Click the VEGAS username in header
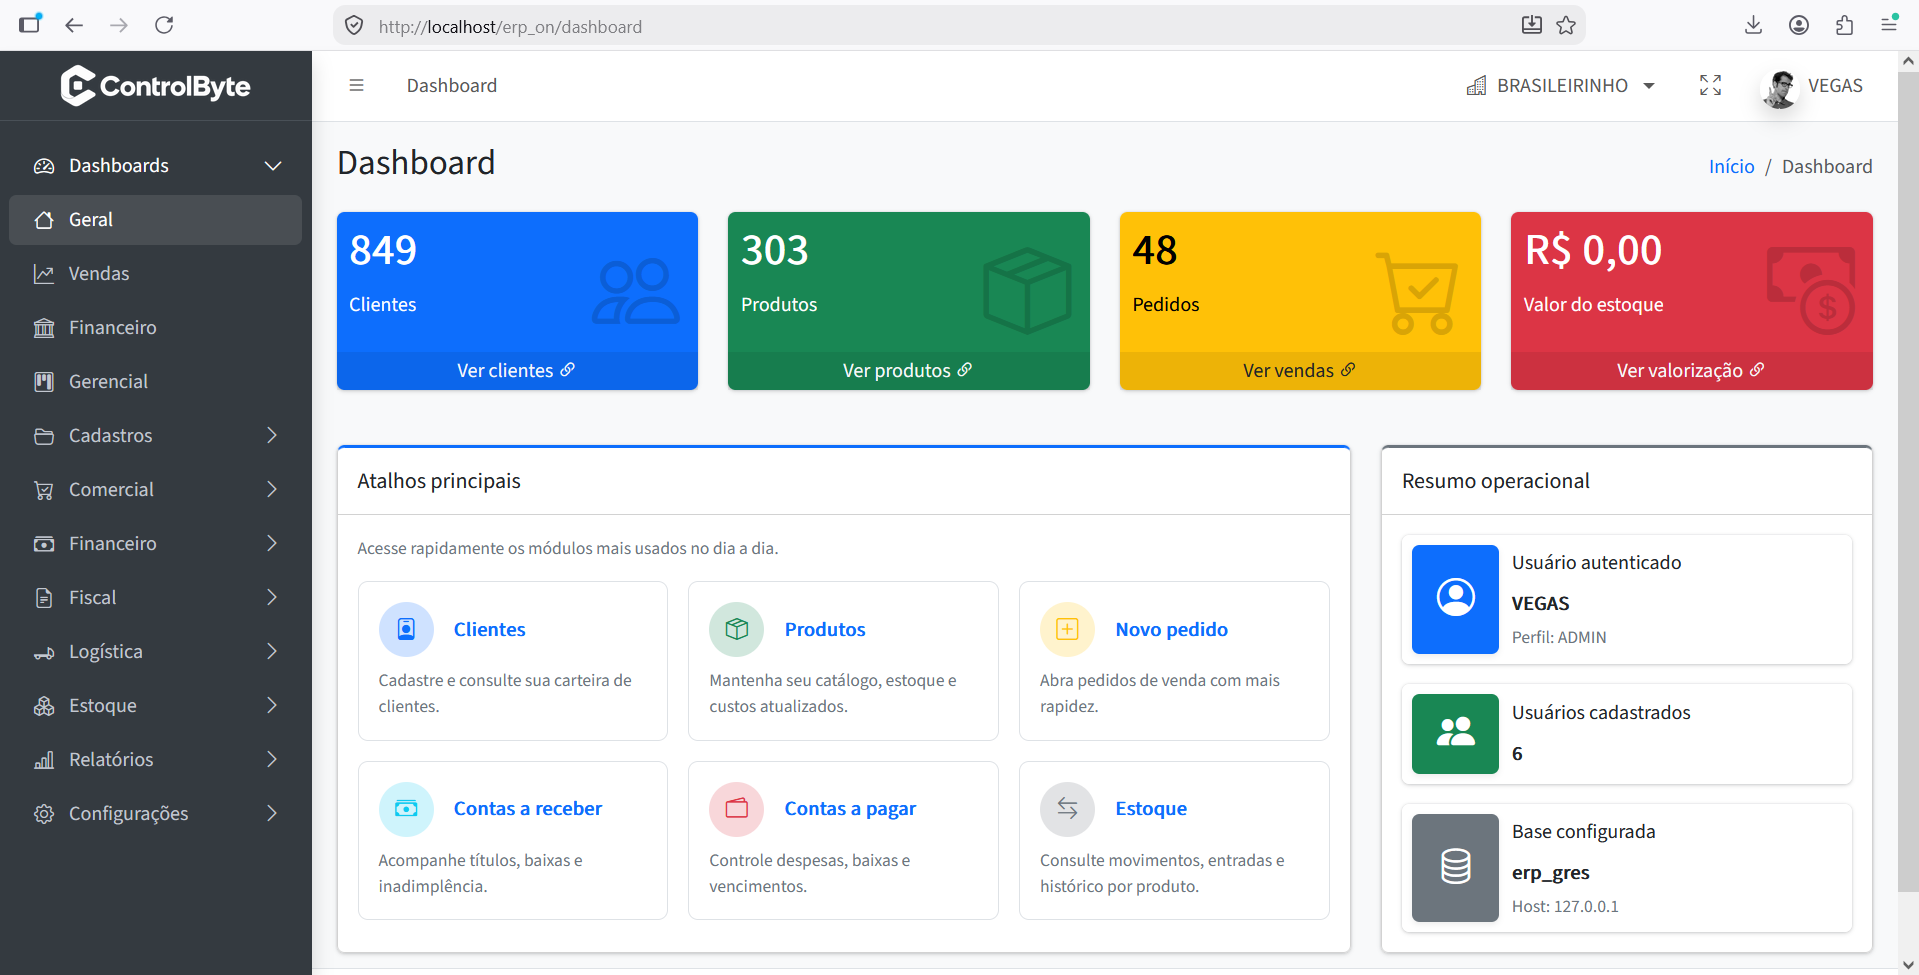This screenshot has width=1919, height=975. point(1835,86)
